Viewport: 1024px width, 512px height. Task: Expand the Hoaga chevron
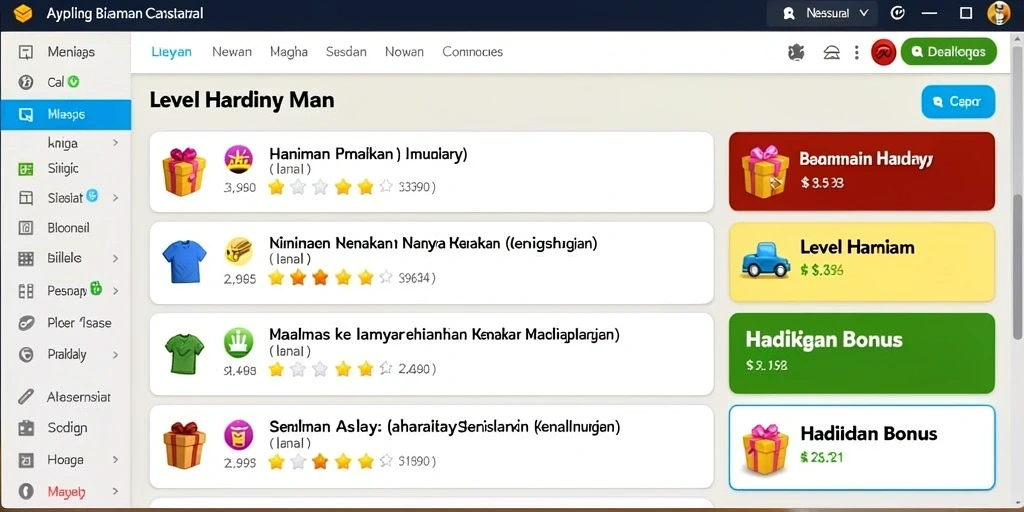coord(115,460)
